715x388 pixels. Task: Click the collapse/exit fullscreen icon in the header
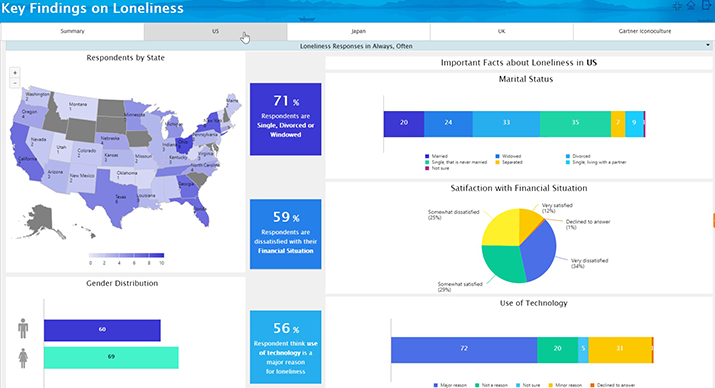point(677,6)
